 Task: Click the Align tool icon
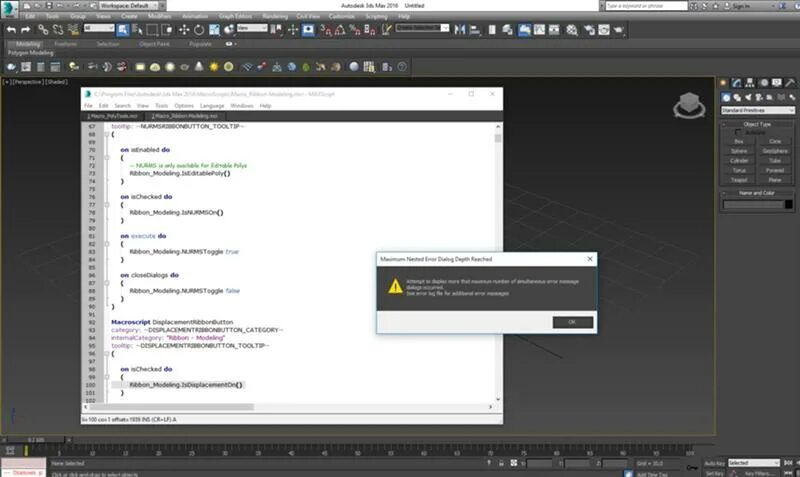tap(475, 30)
